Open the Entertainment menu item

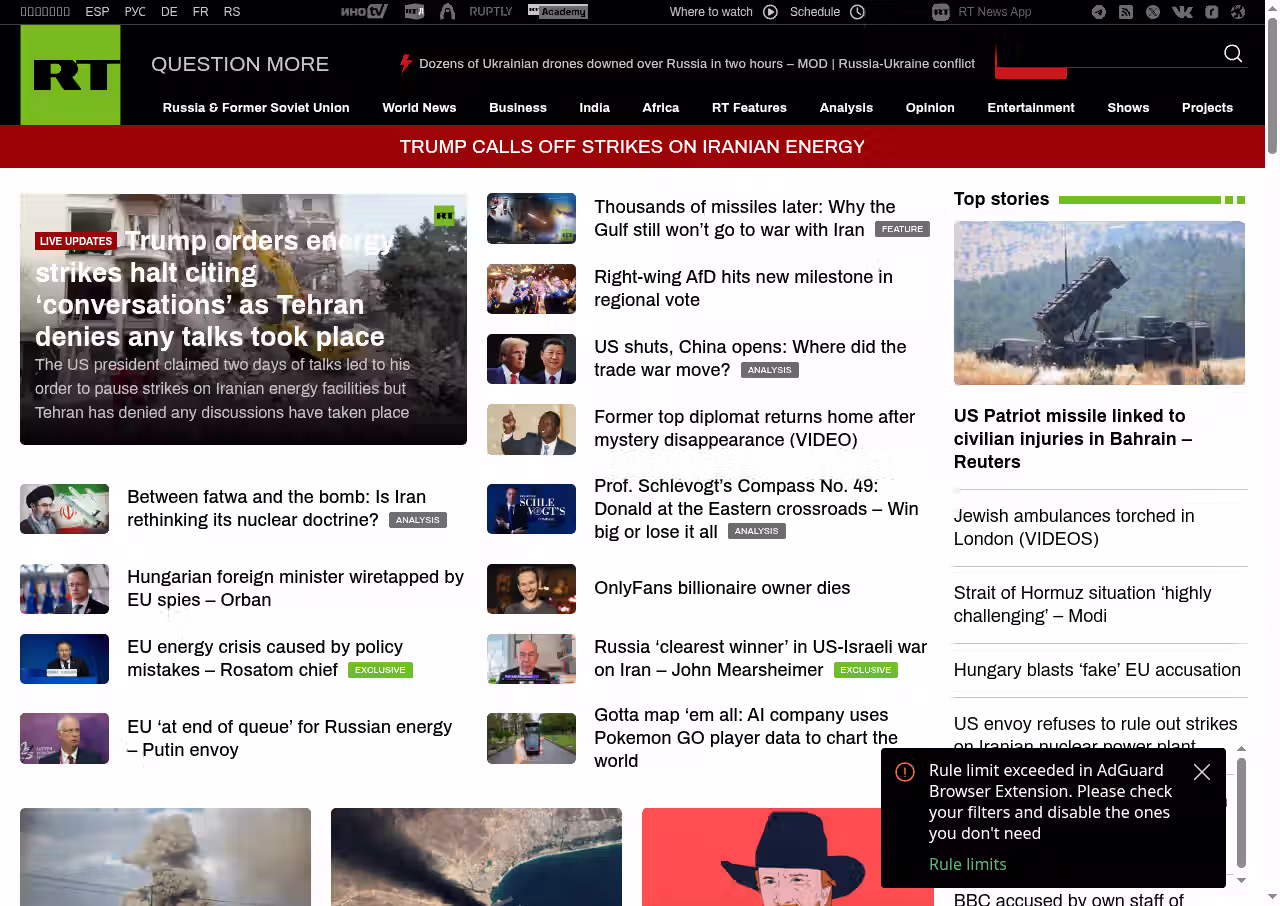click(x=1030, y=108)
